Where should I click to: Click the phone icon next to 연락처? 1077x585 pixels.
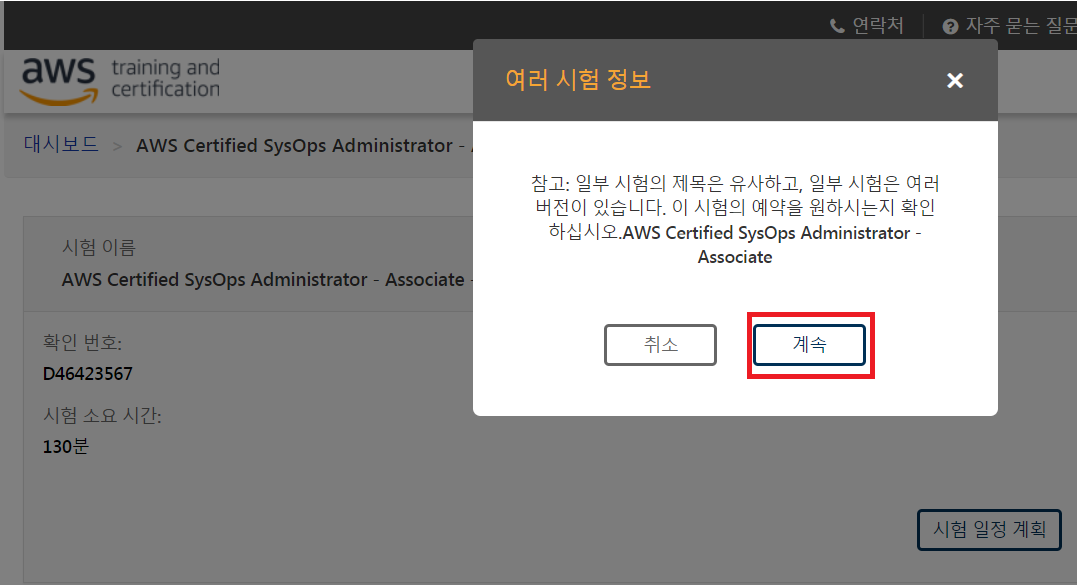[x=837, y=26]
